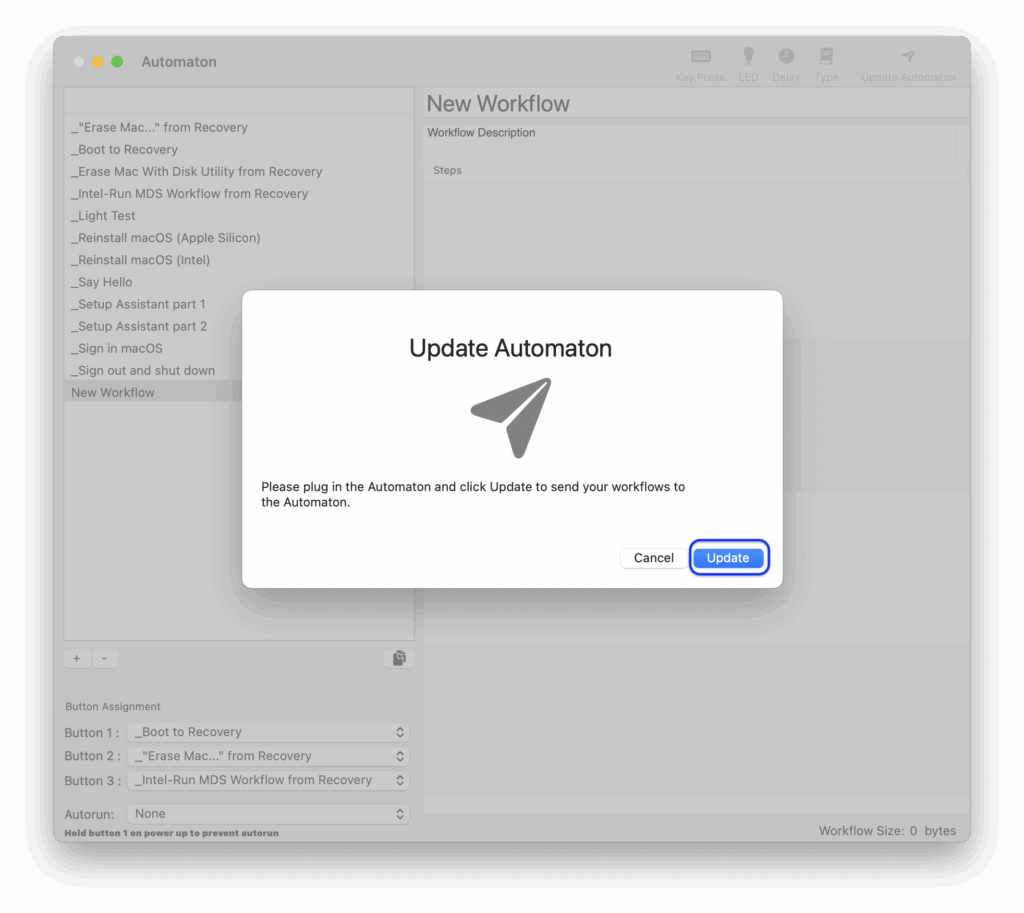Click the Type toolbar icon
The height and width of the screenshot is (913, 1024).
coord(826,56)
